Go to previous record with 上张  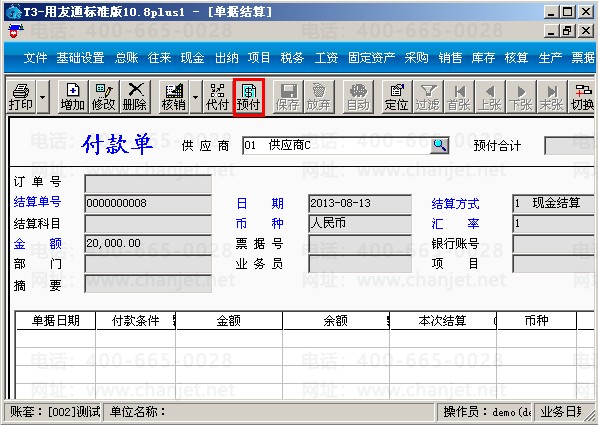click(x=490, y=97)
